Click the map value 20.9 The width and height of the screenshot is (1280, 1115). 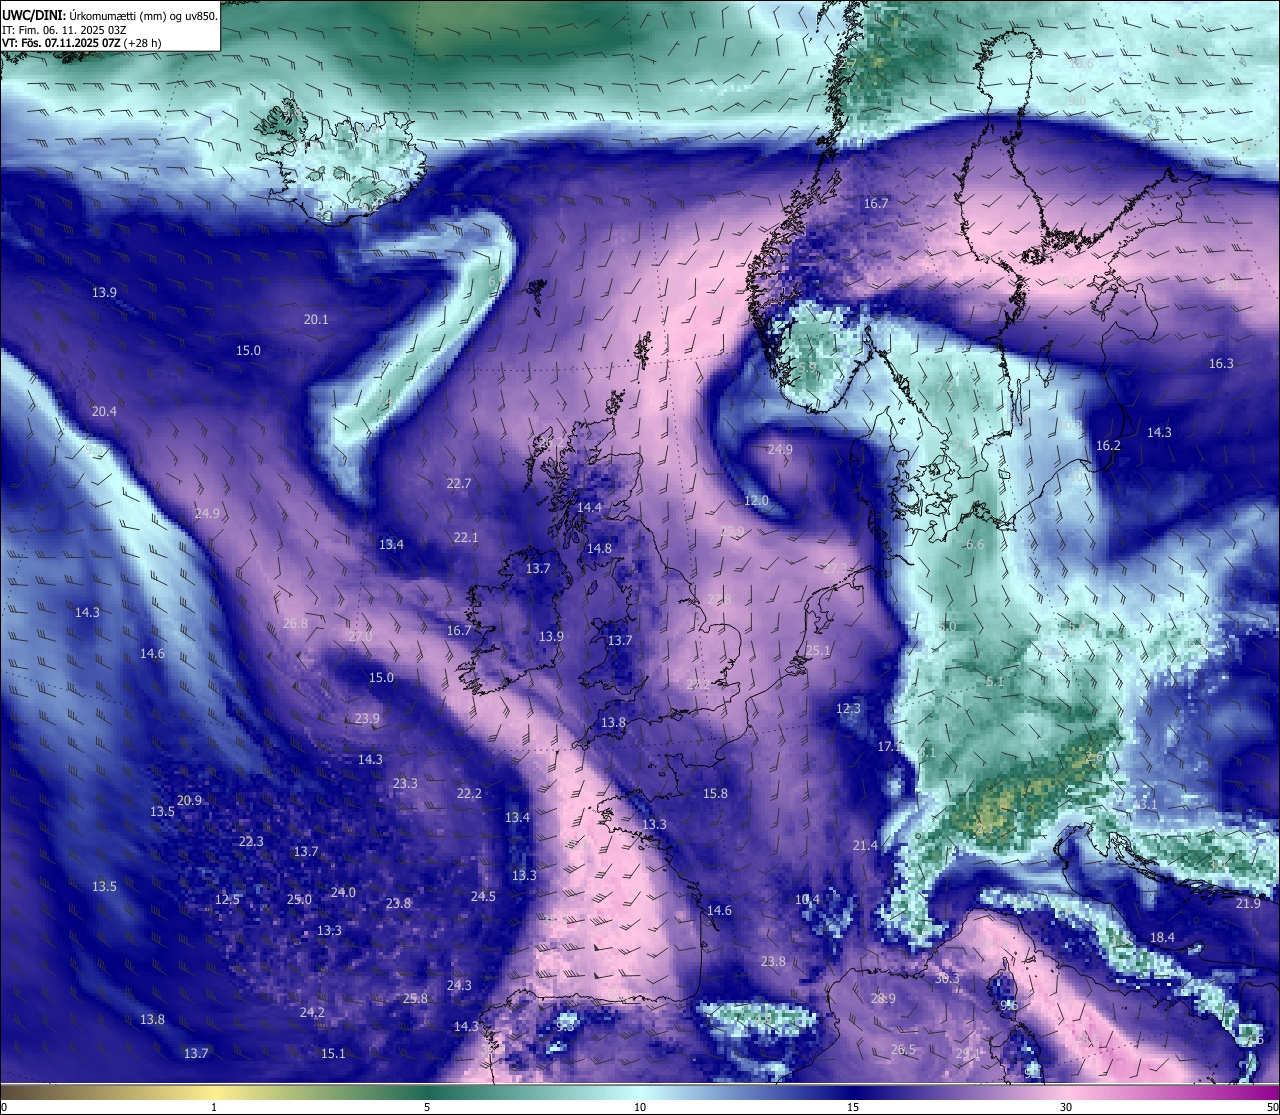click(189, 801)
